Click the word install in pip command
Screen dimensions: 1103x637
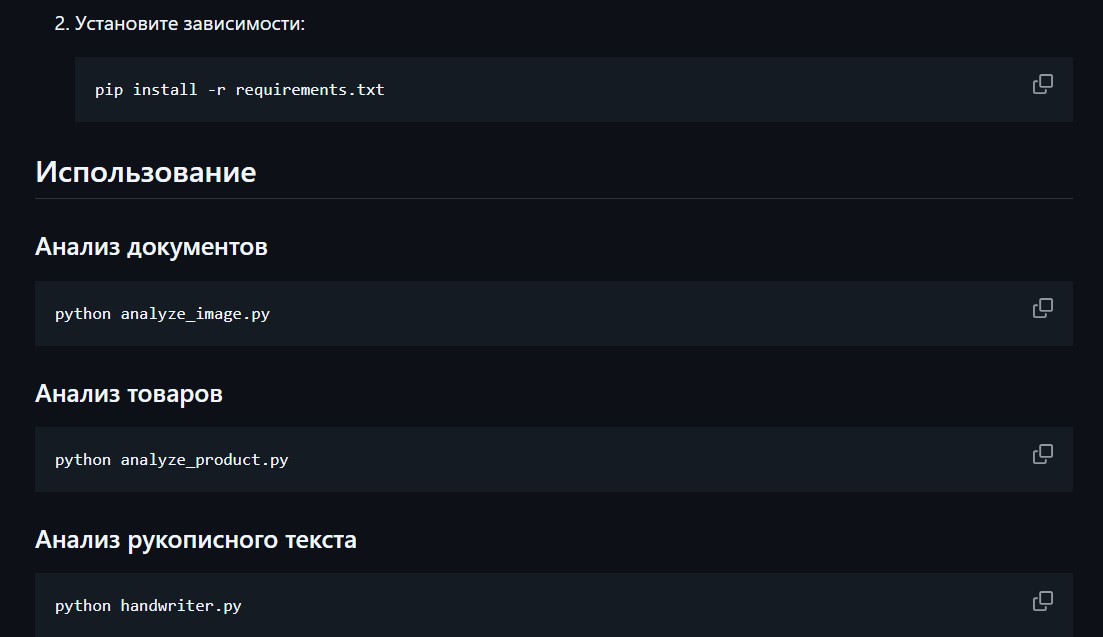pos(165,90)
